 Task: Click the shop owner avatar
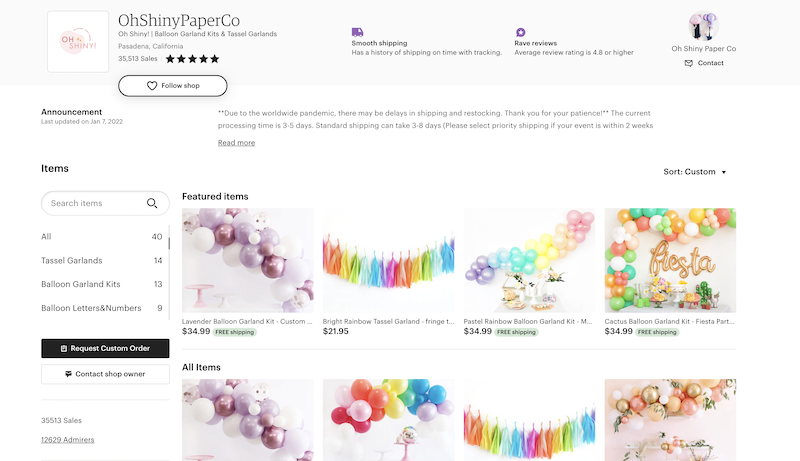[x=704, y=25]
